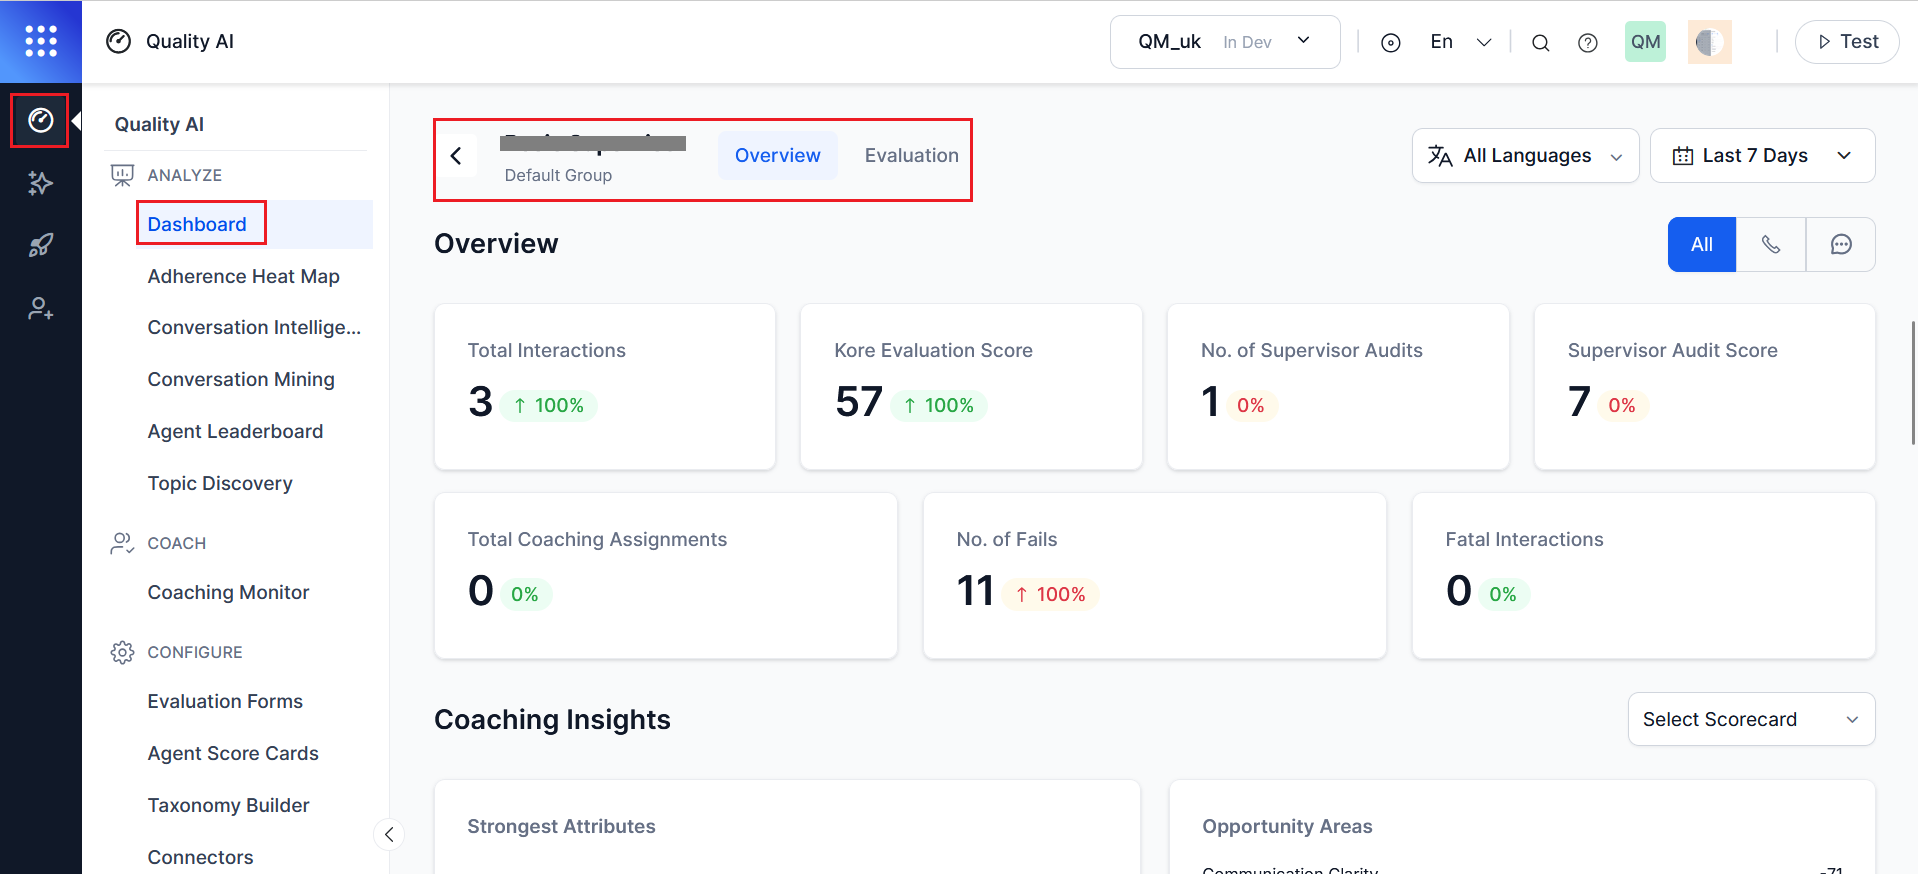
Task: Open the add-user icon in the rail
Action: point(40,308)
